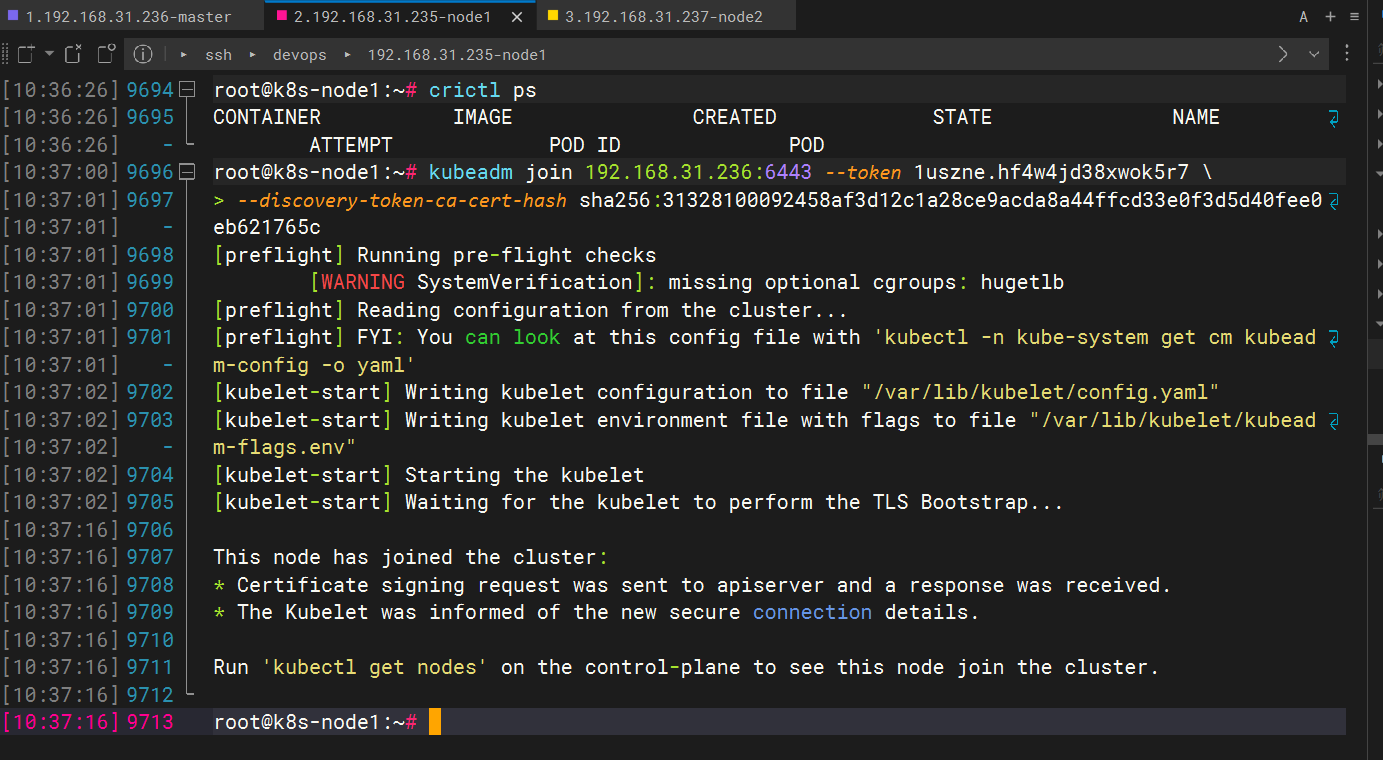Open the 3.192.168.31.237-node2 tab
The width and height of the screenshot is (1383, 760).
(x=666, y=16)
